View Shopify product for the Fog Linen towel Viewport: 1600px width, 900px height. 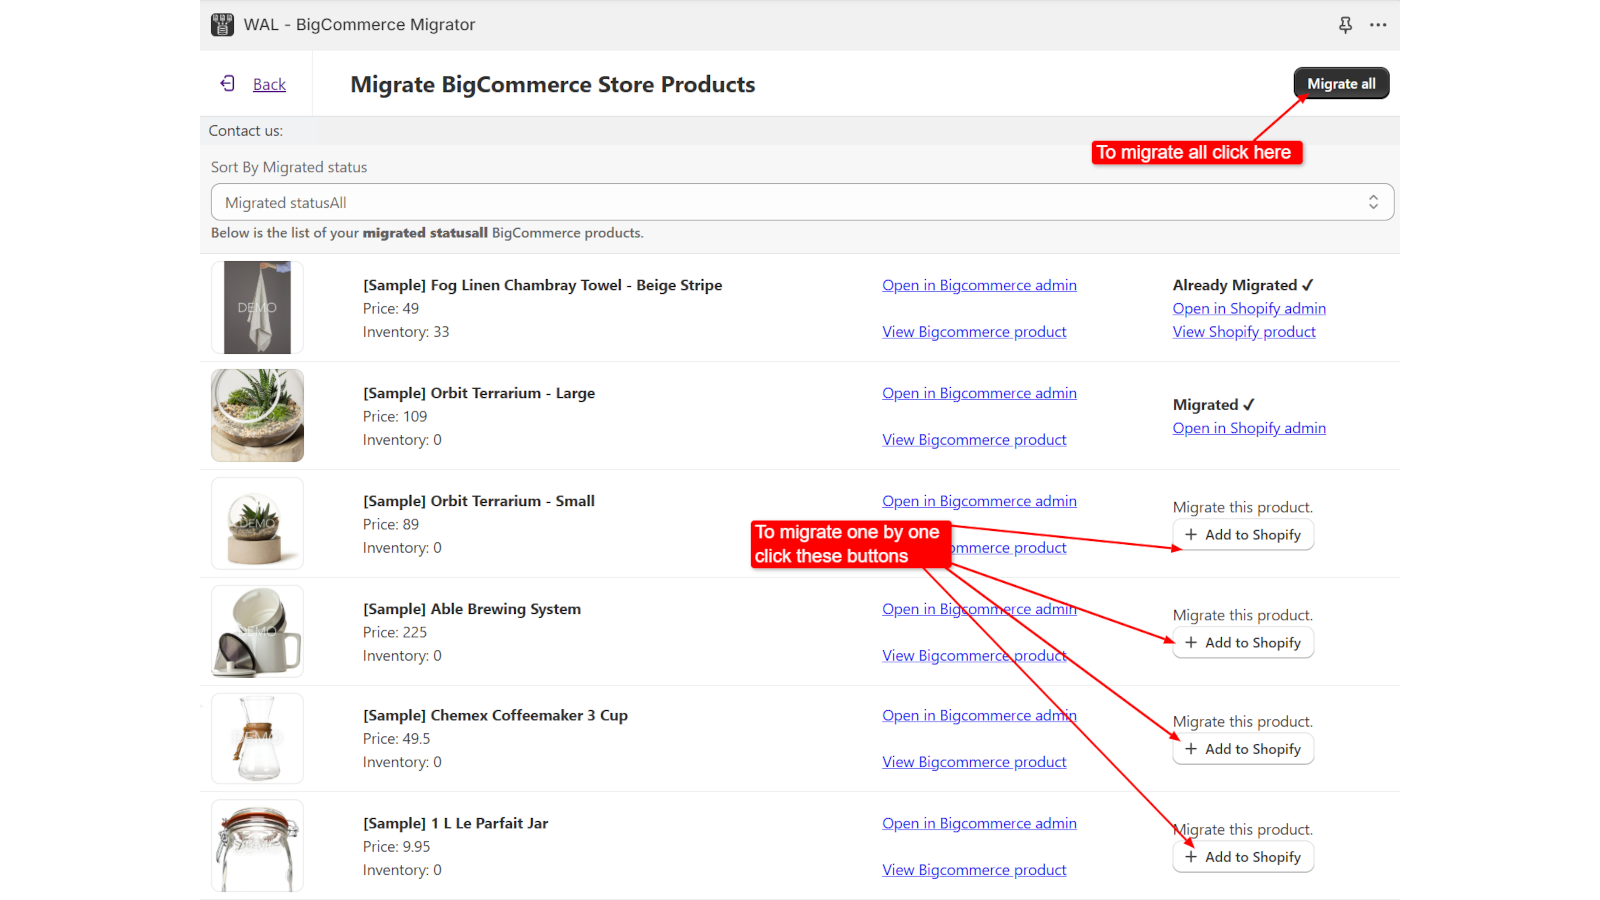(x=1244, y=331)
